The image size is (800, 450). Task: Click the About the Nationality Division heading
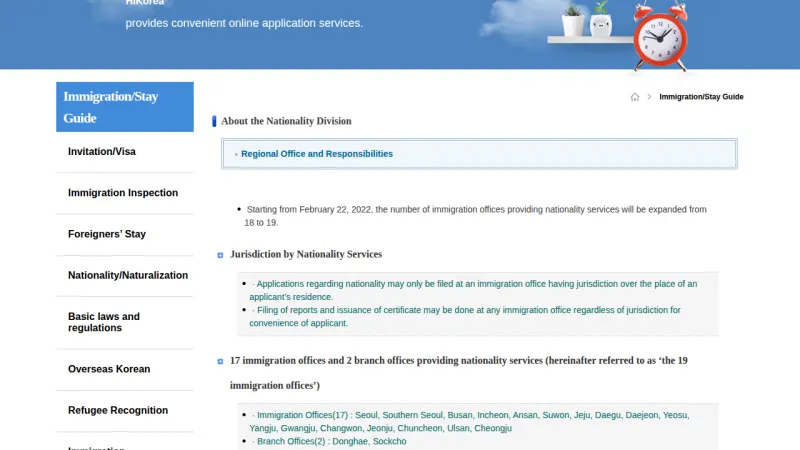click(286, 121)
